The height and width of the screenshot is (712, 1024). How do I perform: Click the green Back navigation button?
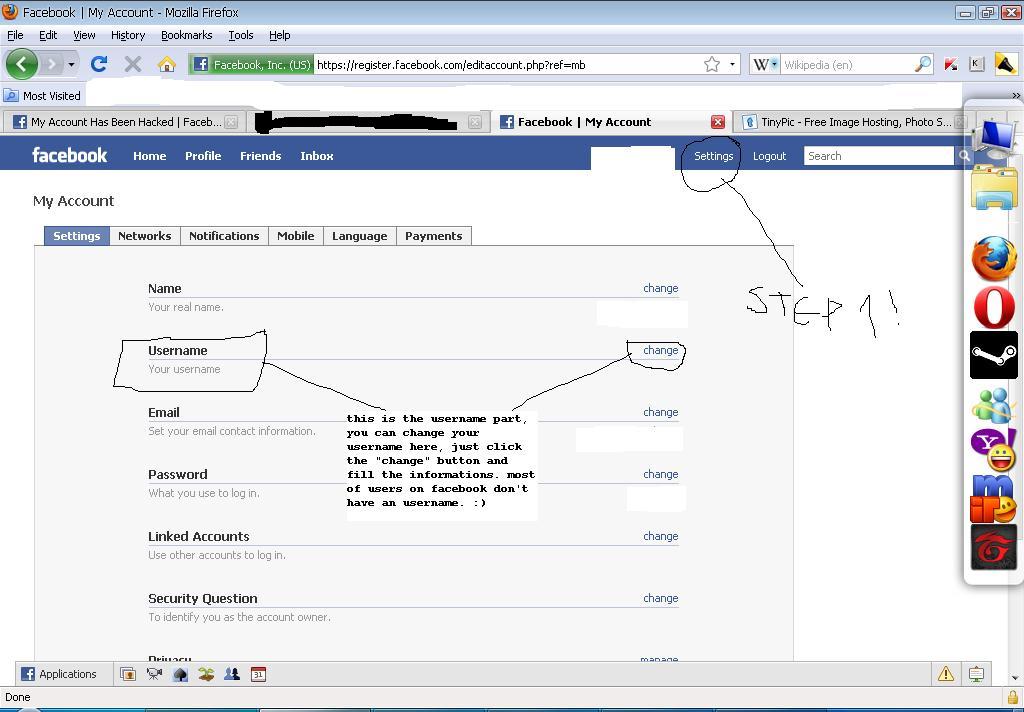pyautogui.click(x=22, y=64)
